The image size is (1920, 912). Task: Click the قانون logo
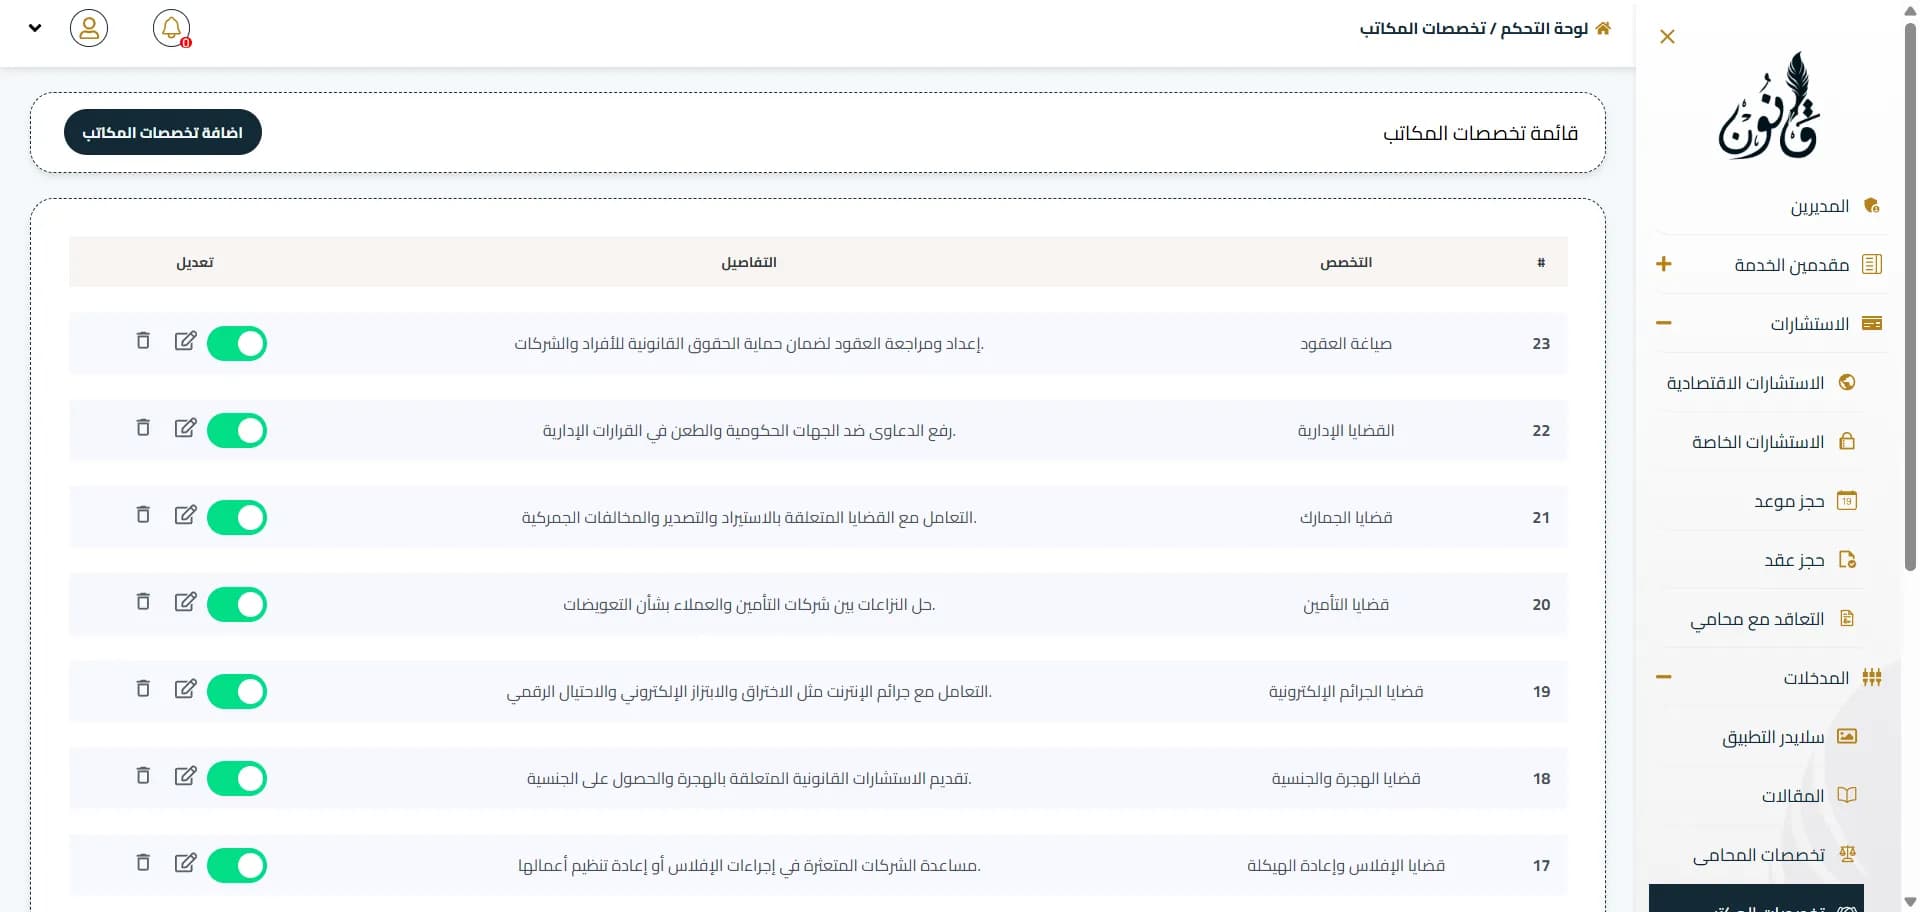[1769, 106]
